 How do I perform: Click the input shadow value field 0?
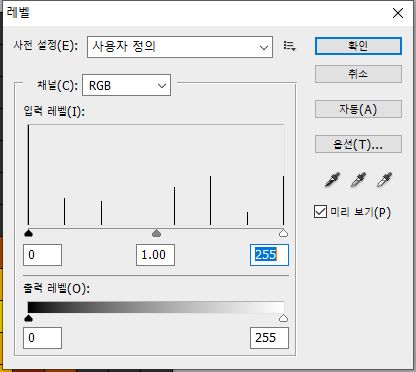coord(42,255)
